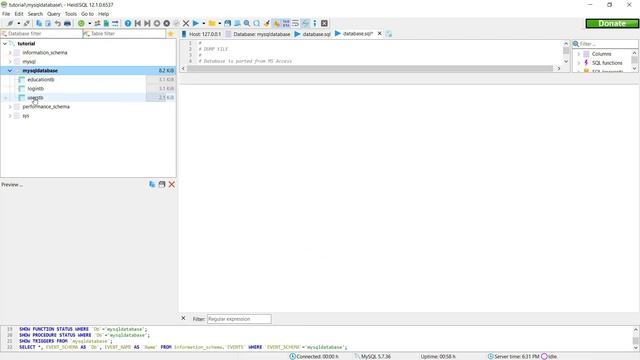This screenshot has width=640, height=360.
Task: Close the filter bar with X icon
Action: click(183, 318)
